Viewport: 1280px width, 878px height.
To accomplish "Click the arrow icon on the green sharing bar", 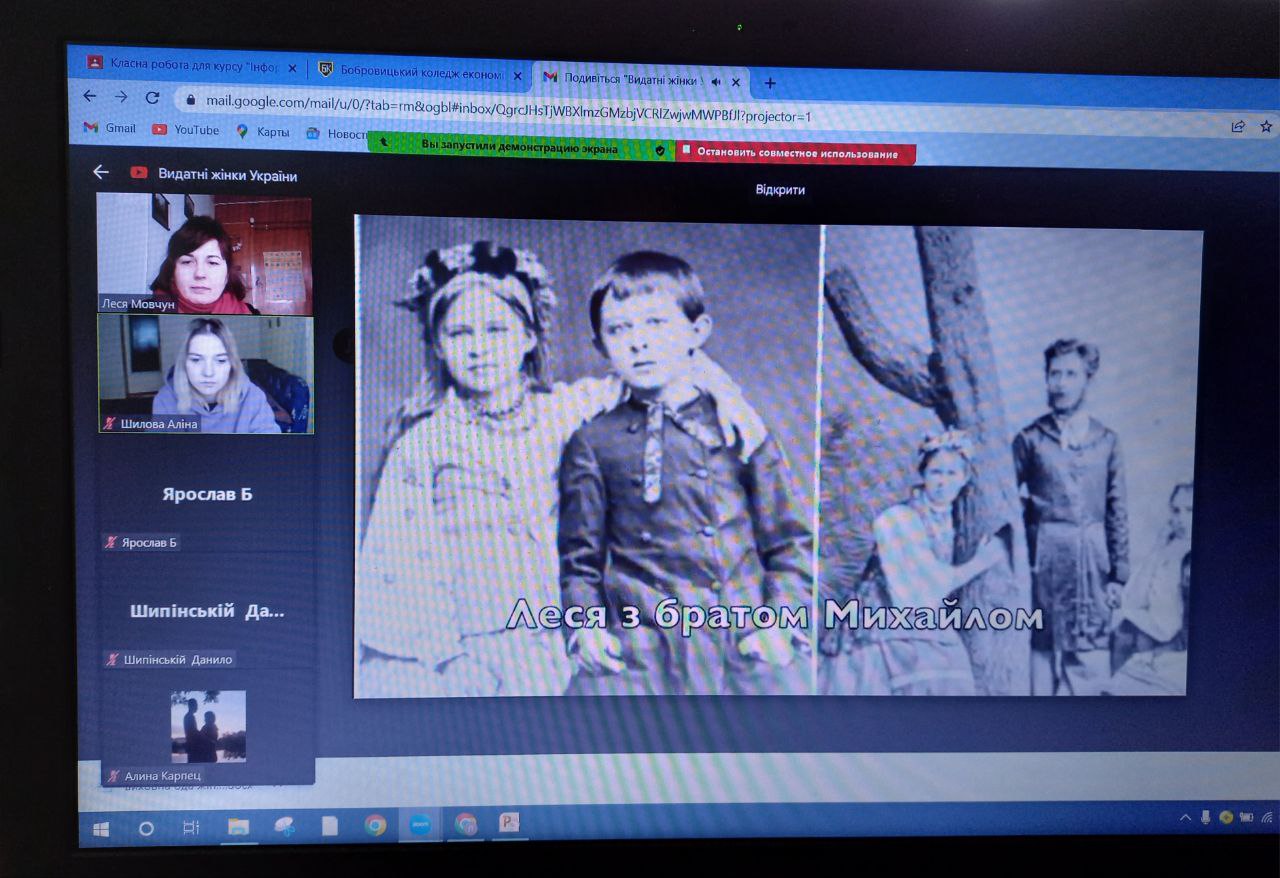I will coord(384,142).
